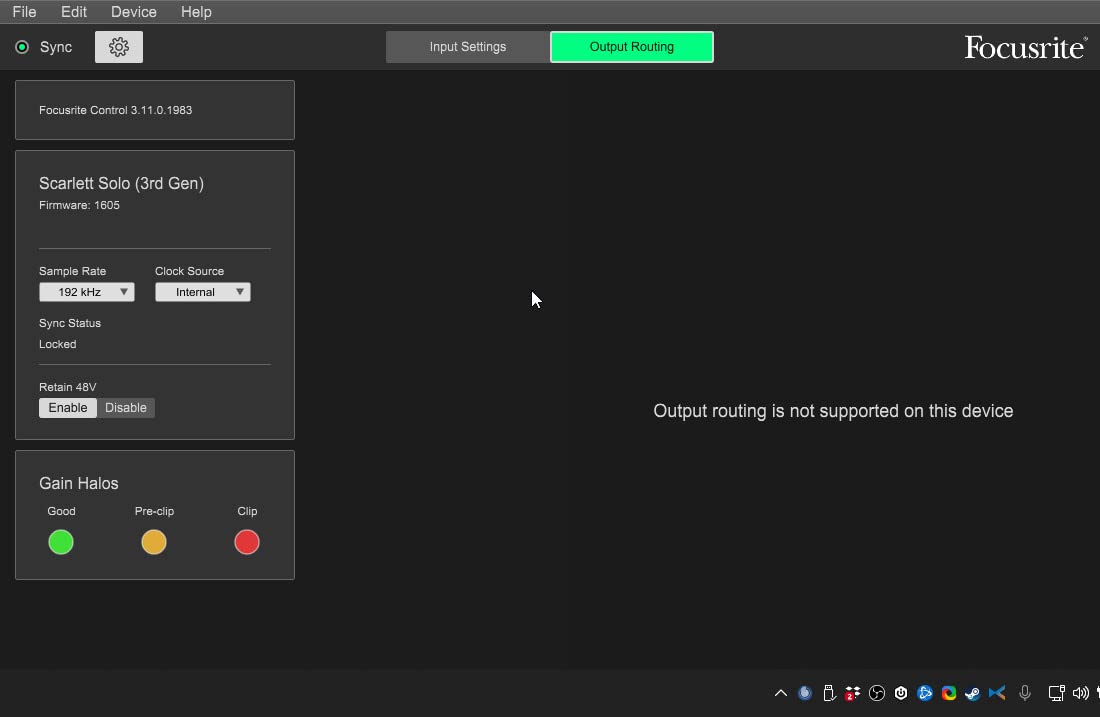Click the Focusrite Control 3.11.0.1983 version text
Image resolution: width=1100 pixels, height=717 pixels.
point(116,110)
